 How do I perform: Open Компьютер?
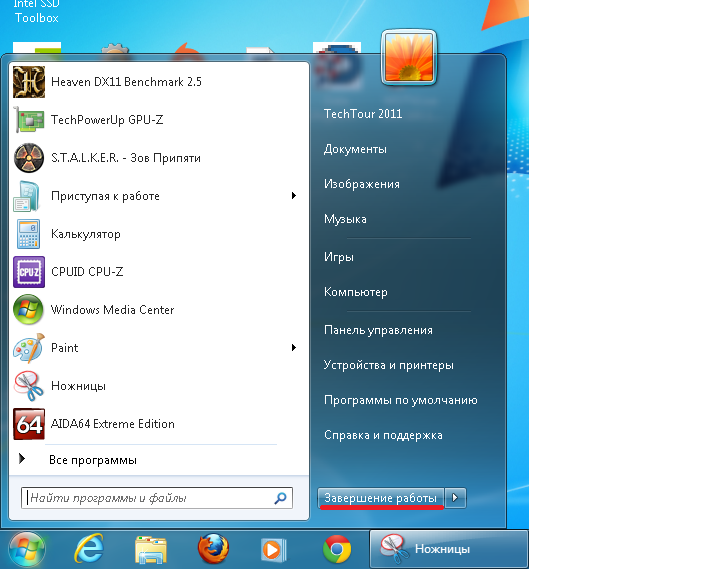coord(356,292)
